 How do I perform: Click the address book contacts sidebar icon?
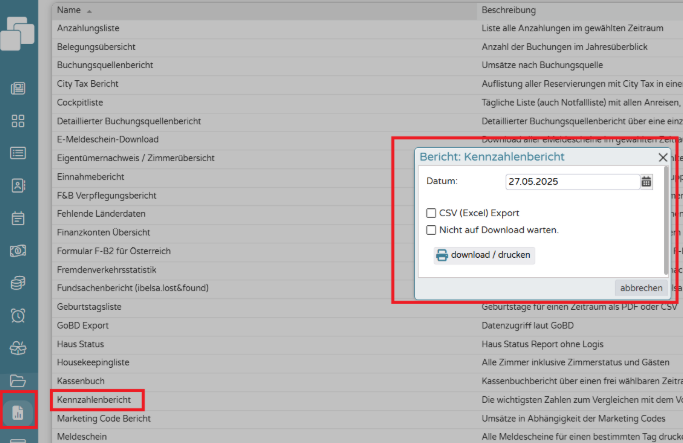[18, 185]
